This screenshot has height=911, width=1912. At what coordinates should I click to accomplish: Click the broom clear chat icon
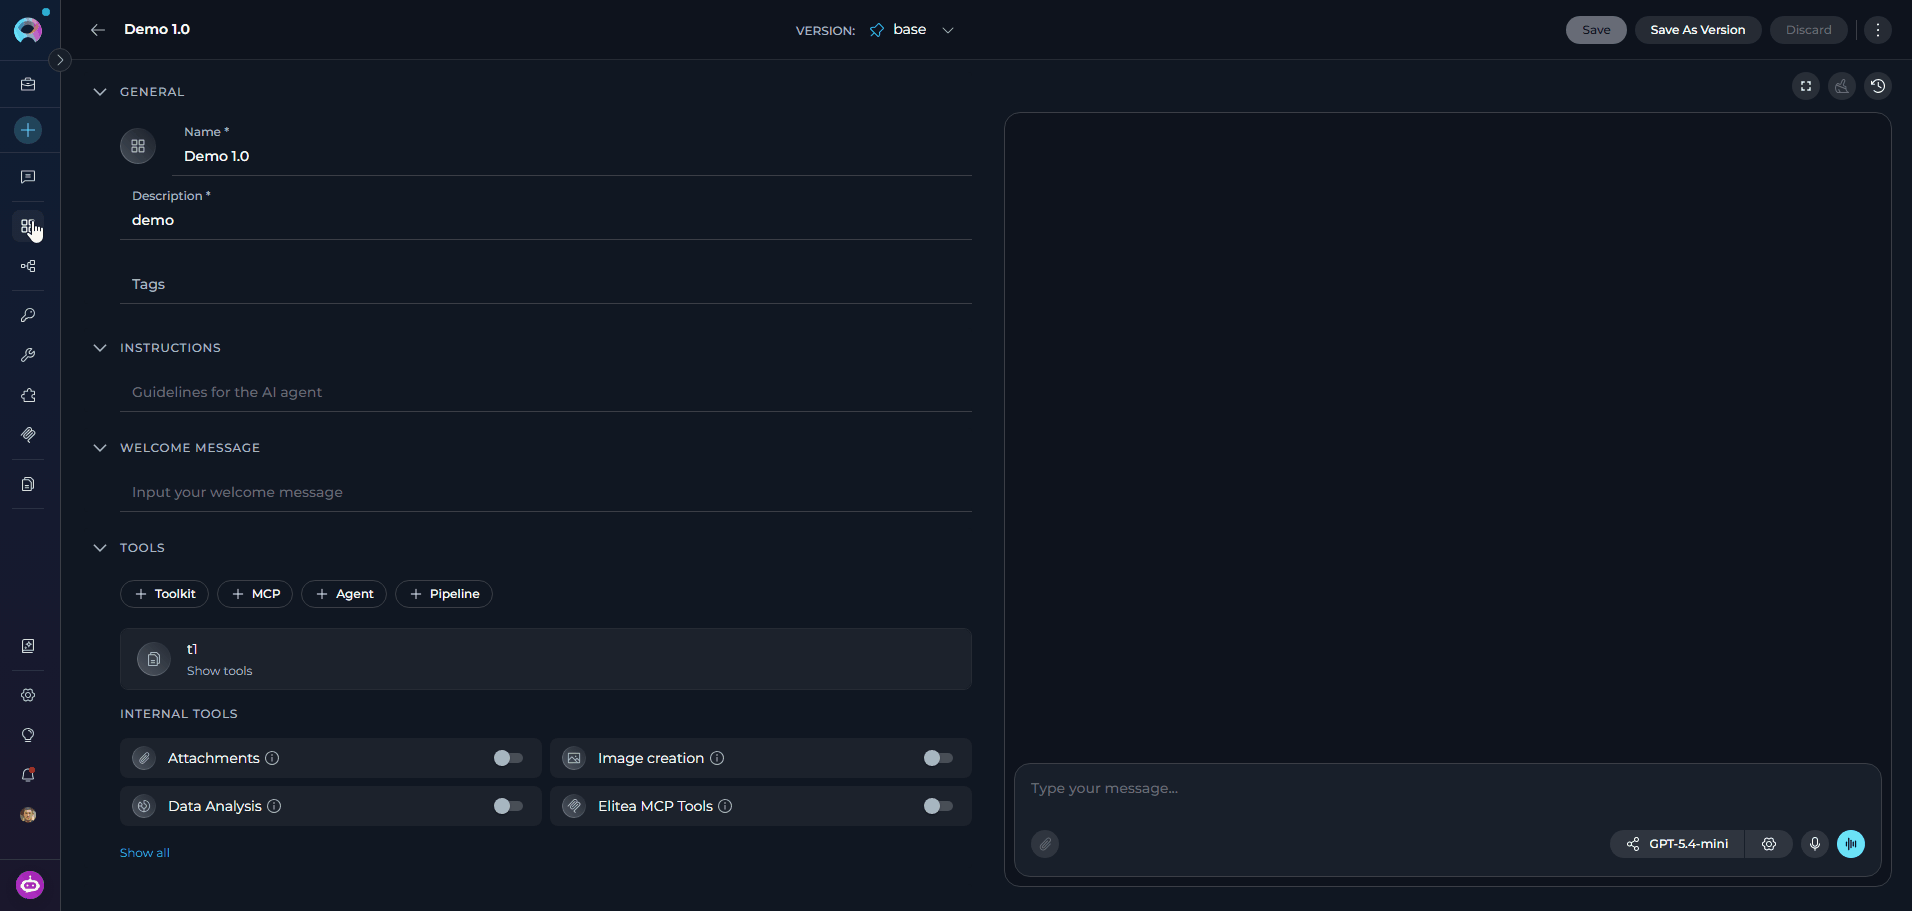click(1842, 86)
